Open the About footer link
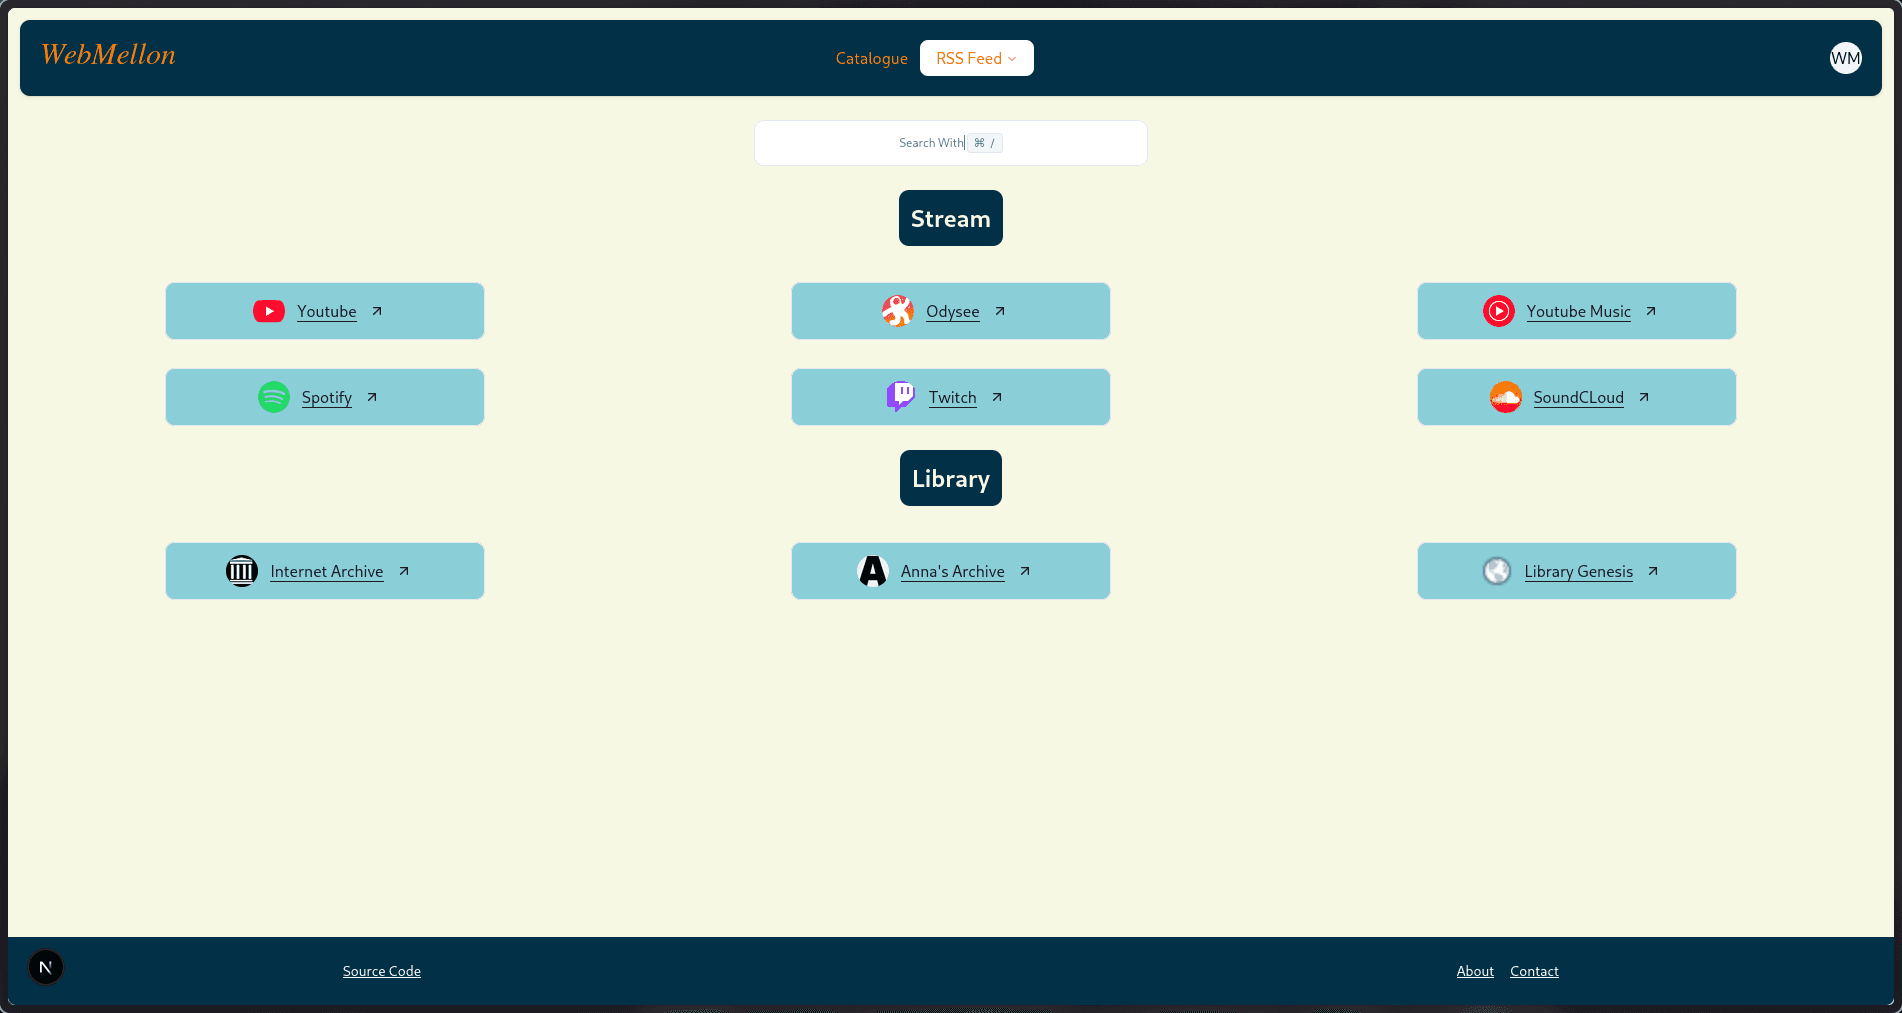The image size is (1902, 1013). [1475, 971]
